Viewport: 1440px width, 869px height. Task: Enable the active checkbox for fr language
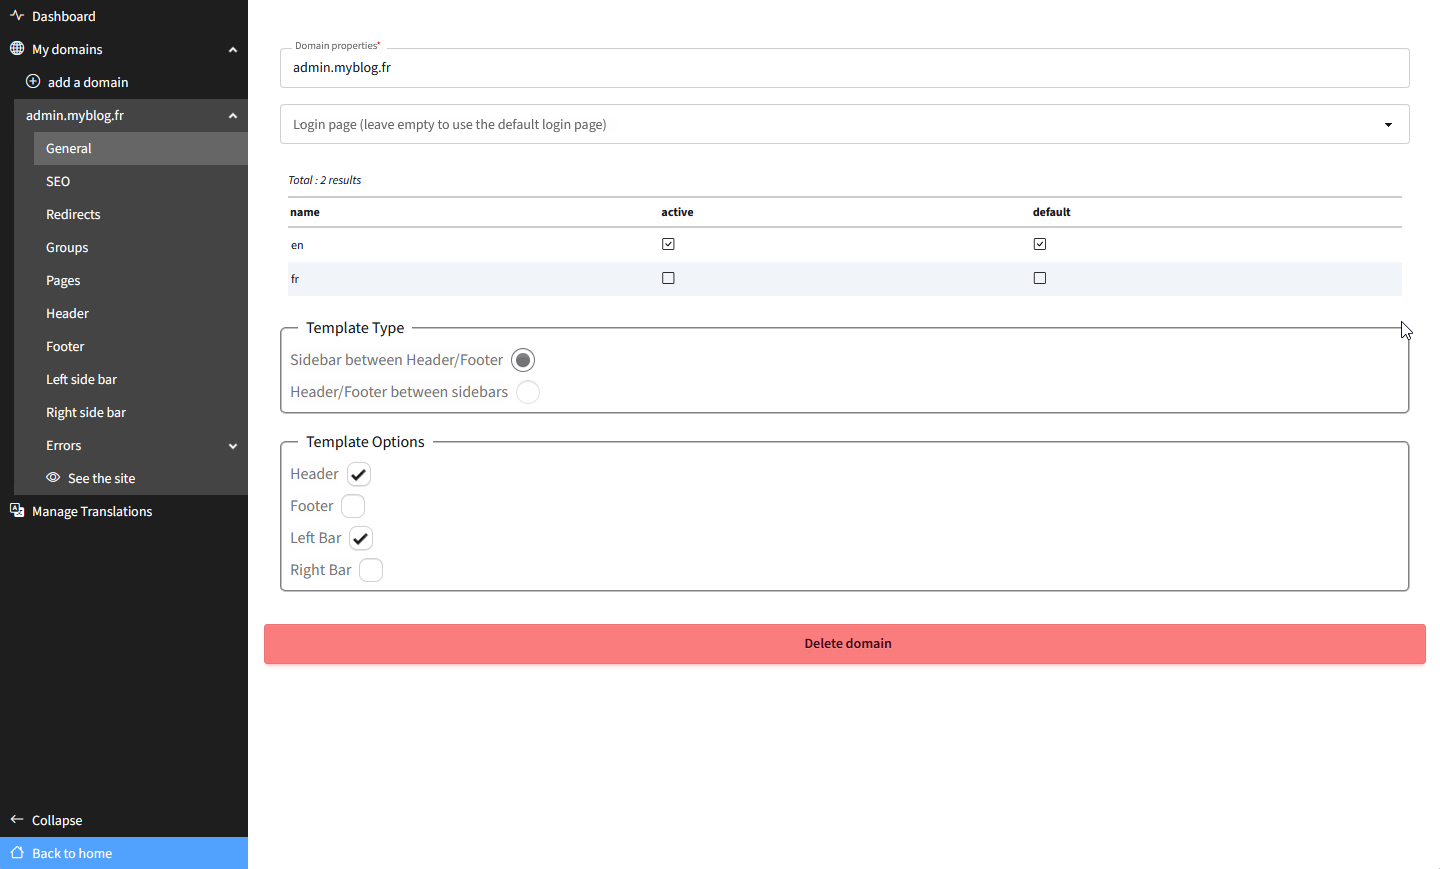(668, 278)
